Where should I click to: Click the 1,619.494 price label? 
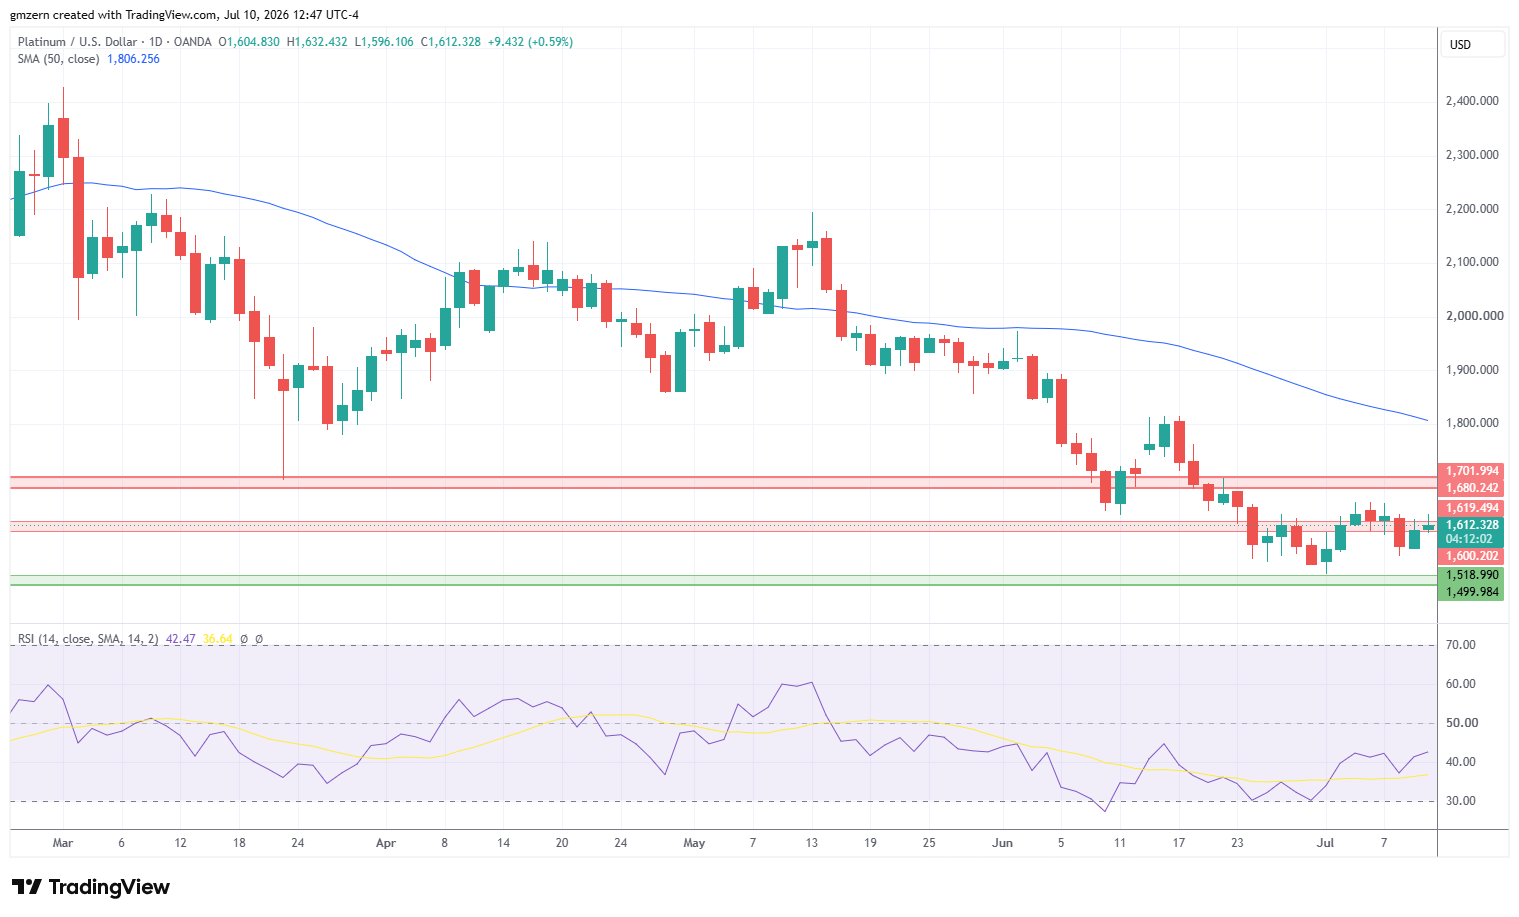tap(1471, 508)
